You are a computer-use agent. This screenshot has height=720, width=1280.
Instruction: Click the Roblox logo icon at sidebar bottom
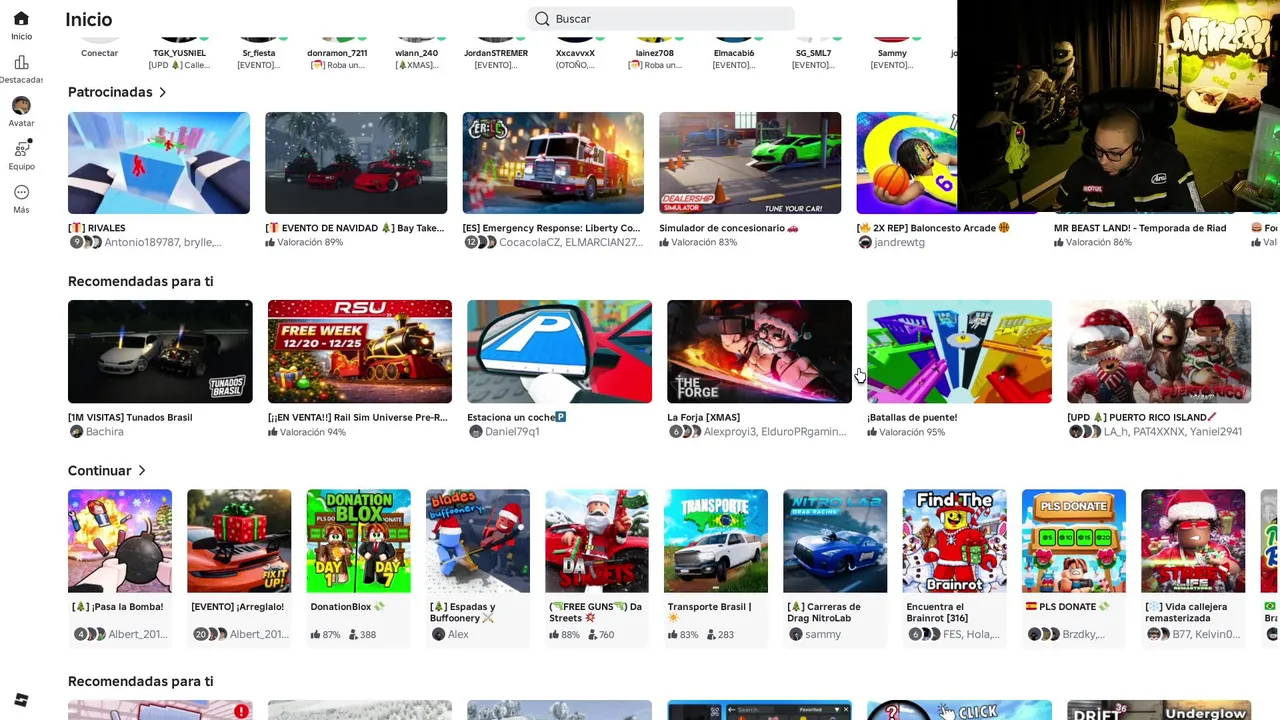[x=21, y=699]
